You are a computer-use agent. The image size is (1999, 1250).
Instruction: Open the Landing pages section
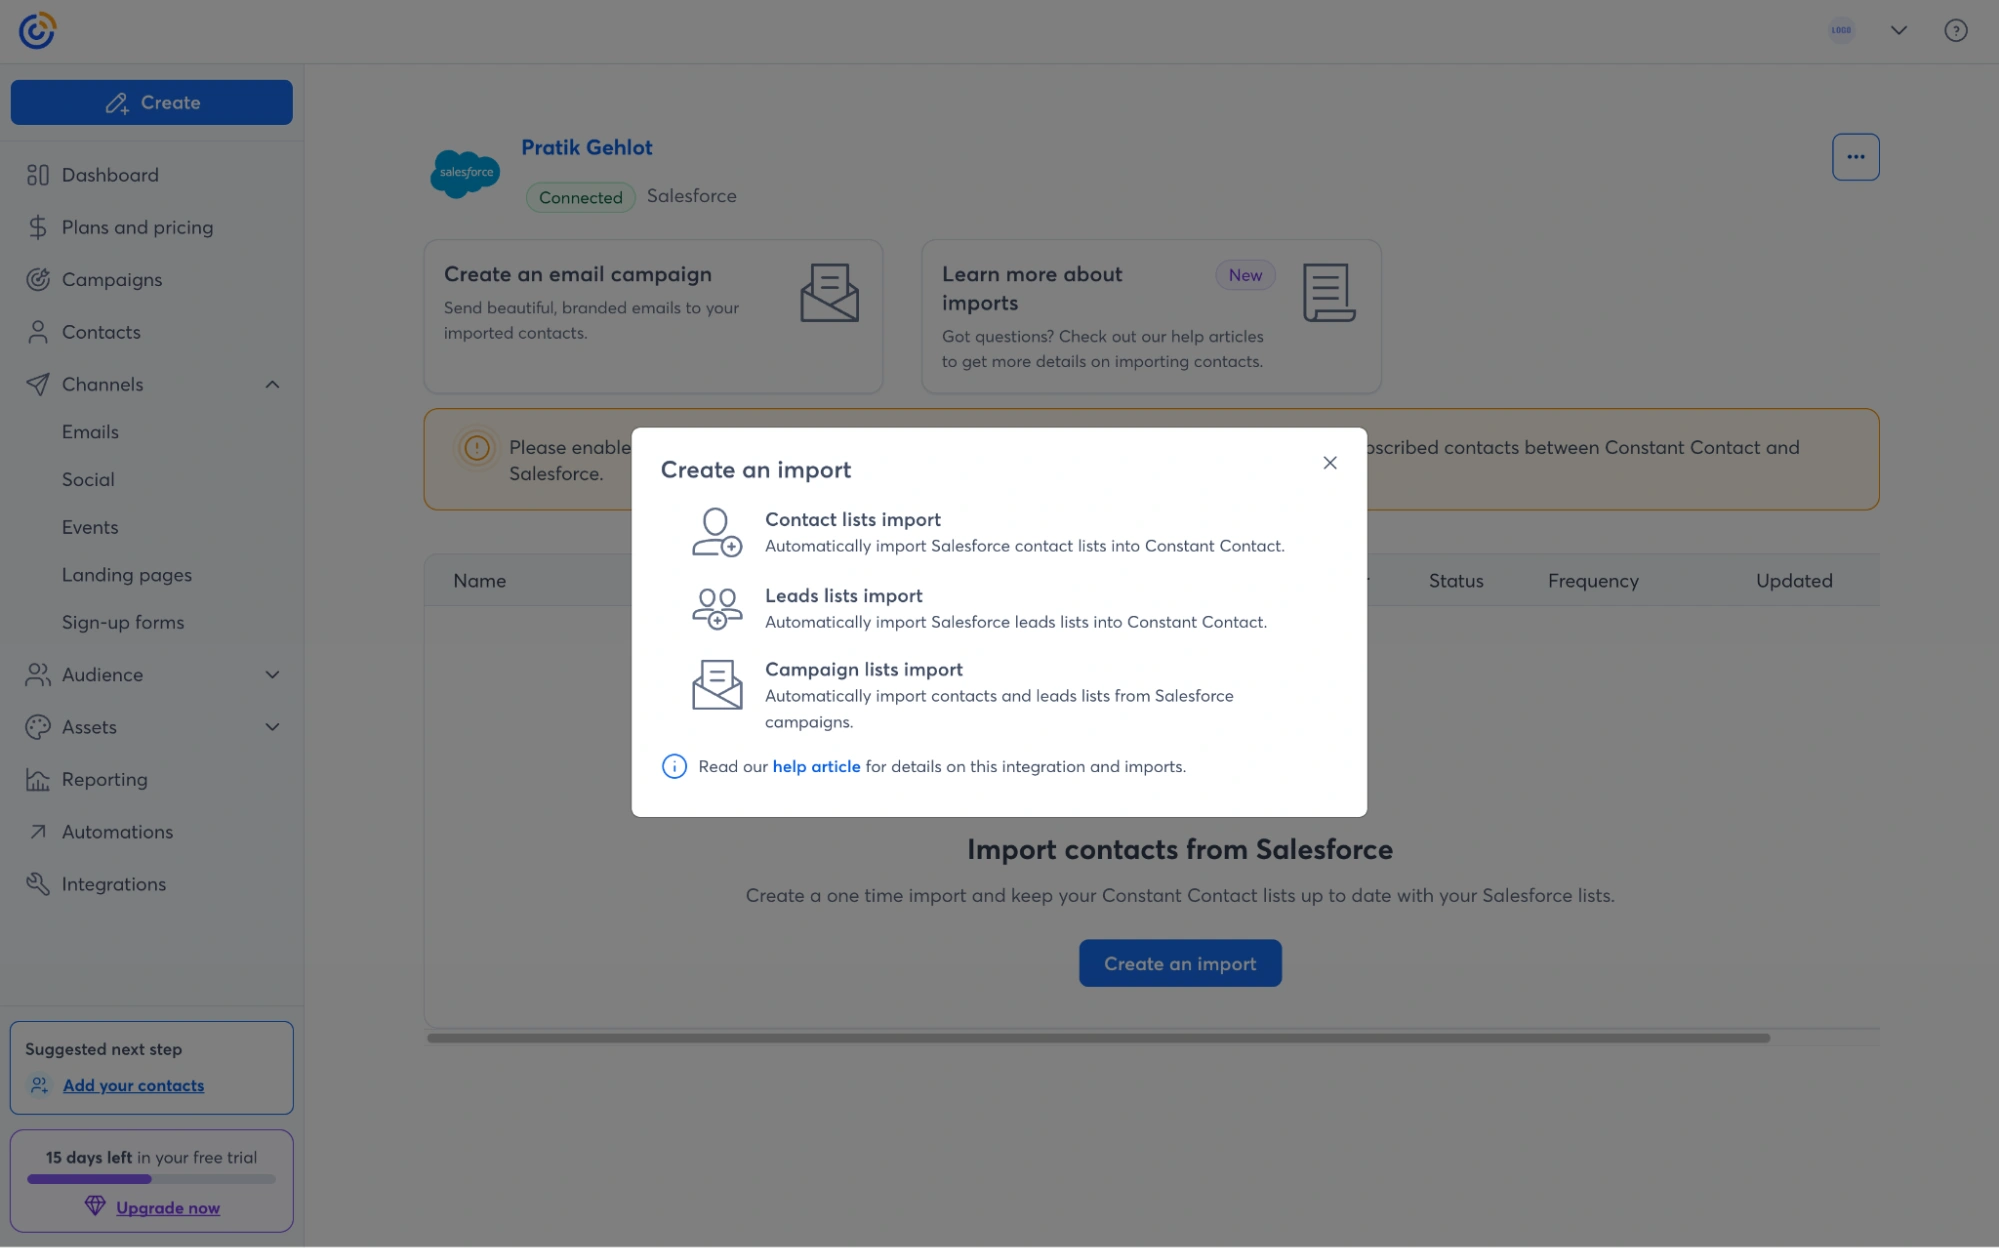(126, 574)
